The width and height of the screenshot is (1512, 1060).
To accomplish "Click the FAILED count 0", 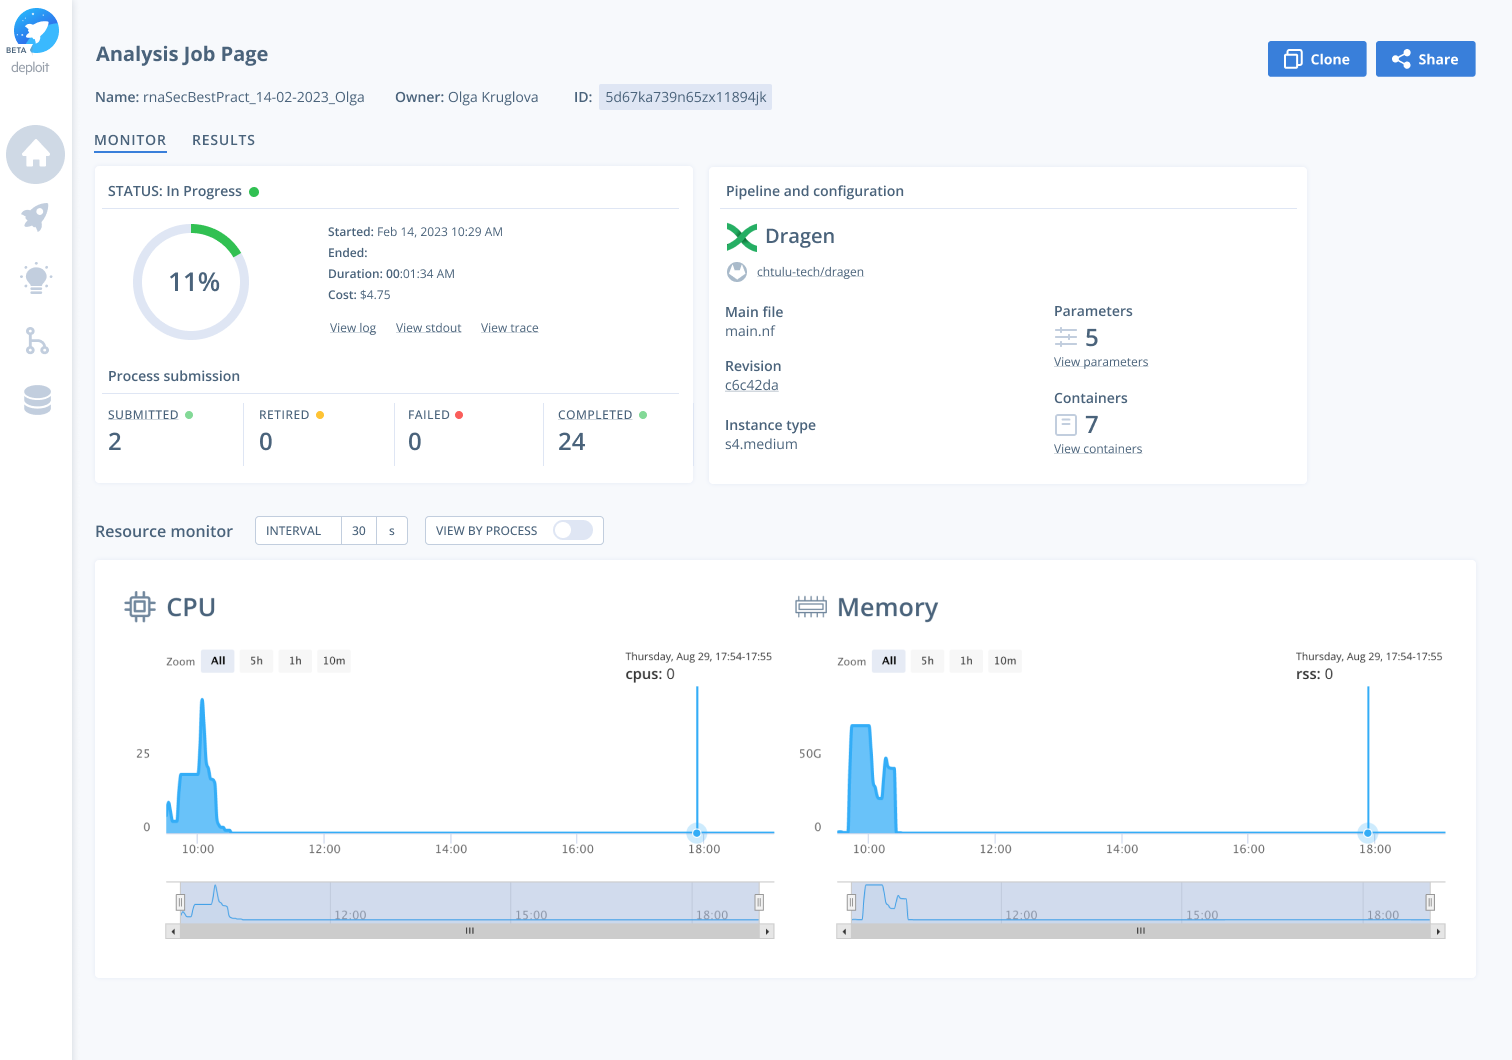I will (415, 442).
